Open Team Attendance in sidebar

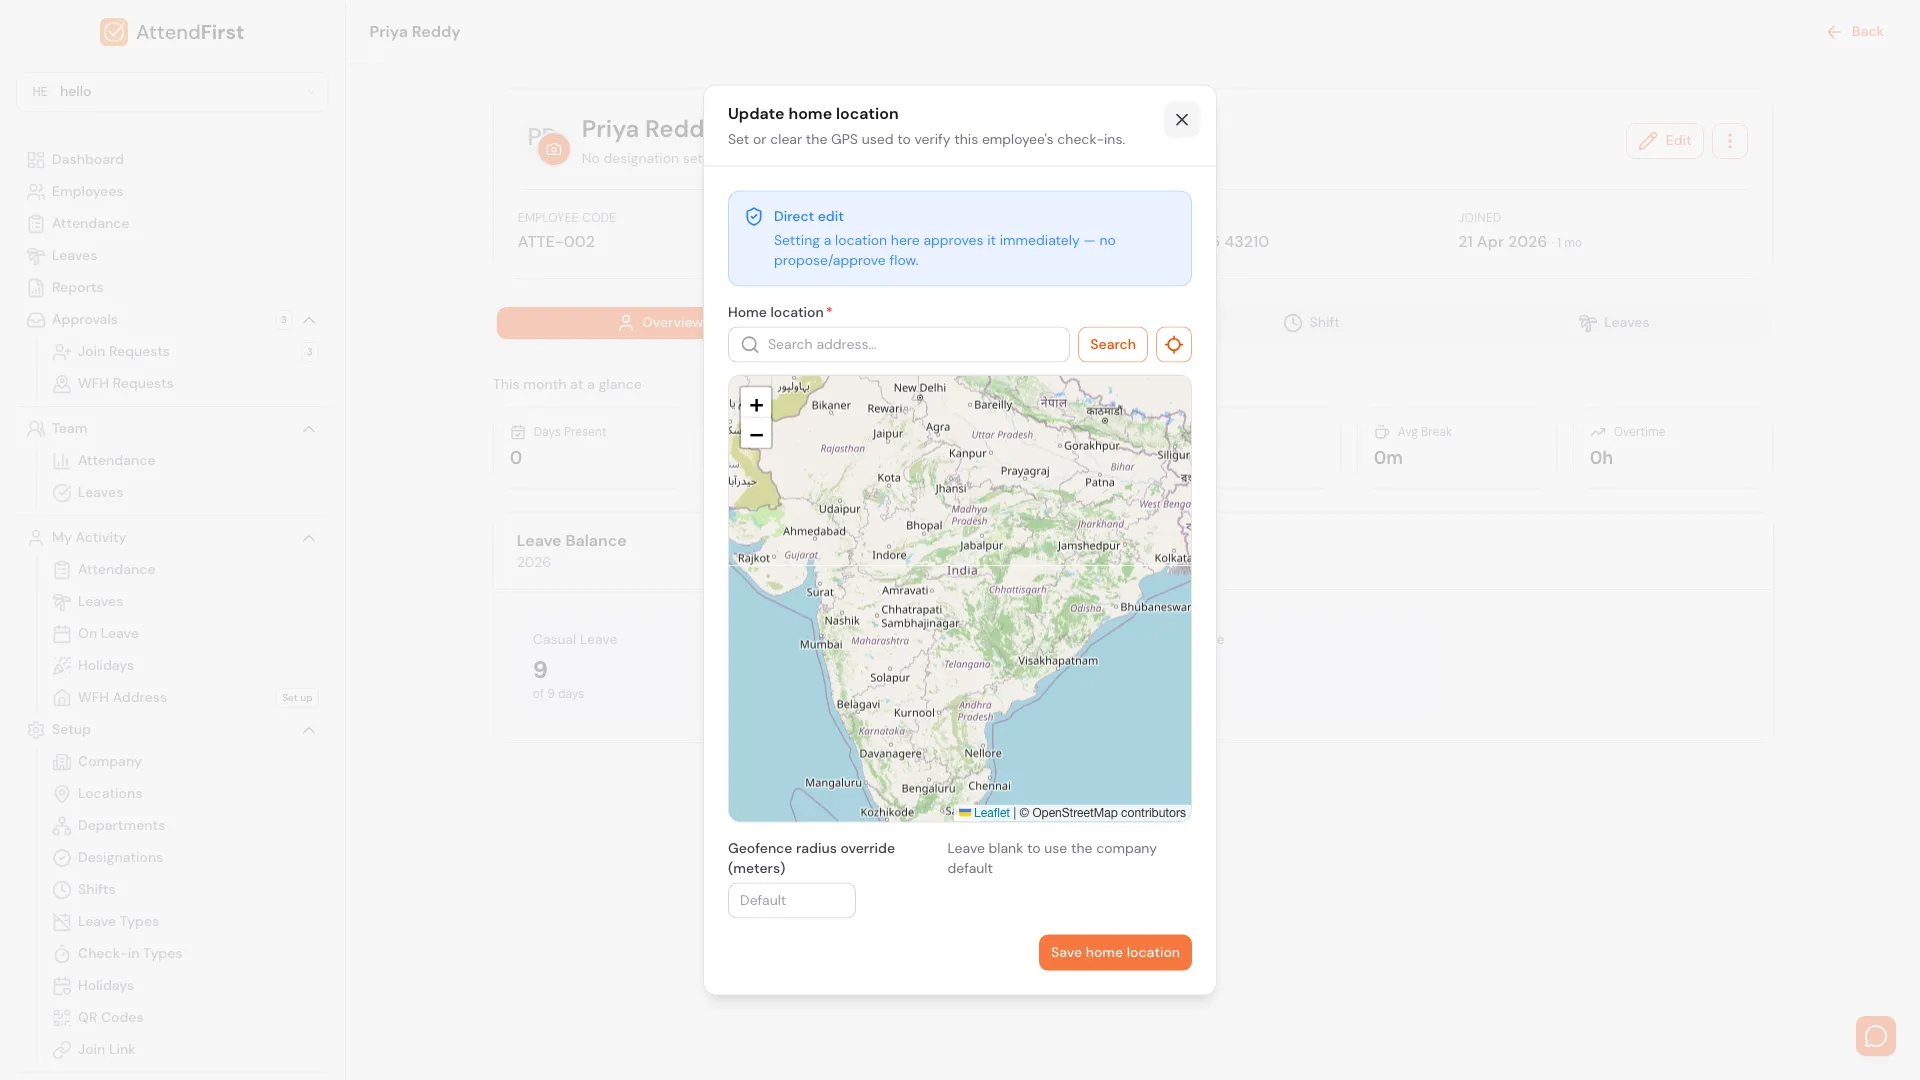click(x=116, y=460)
